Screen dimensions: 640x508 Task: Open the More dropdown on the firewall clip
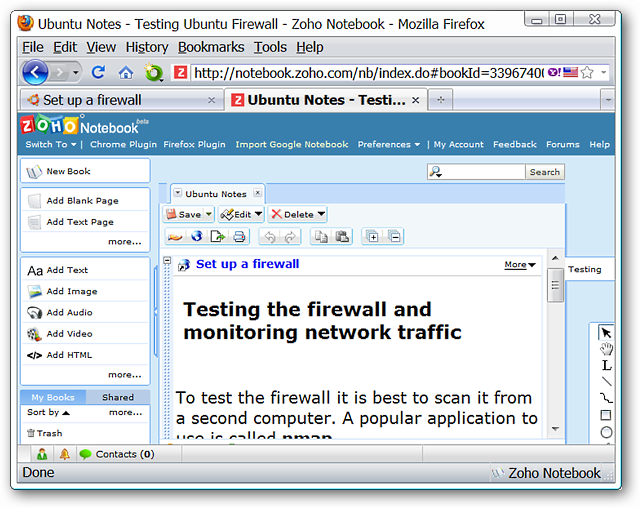point(520,264)
